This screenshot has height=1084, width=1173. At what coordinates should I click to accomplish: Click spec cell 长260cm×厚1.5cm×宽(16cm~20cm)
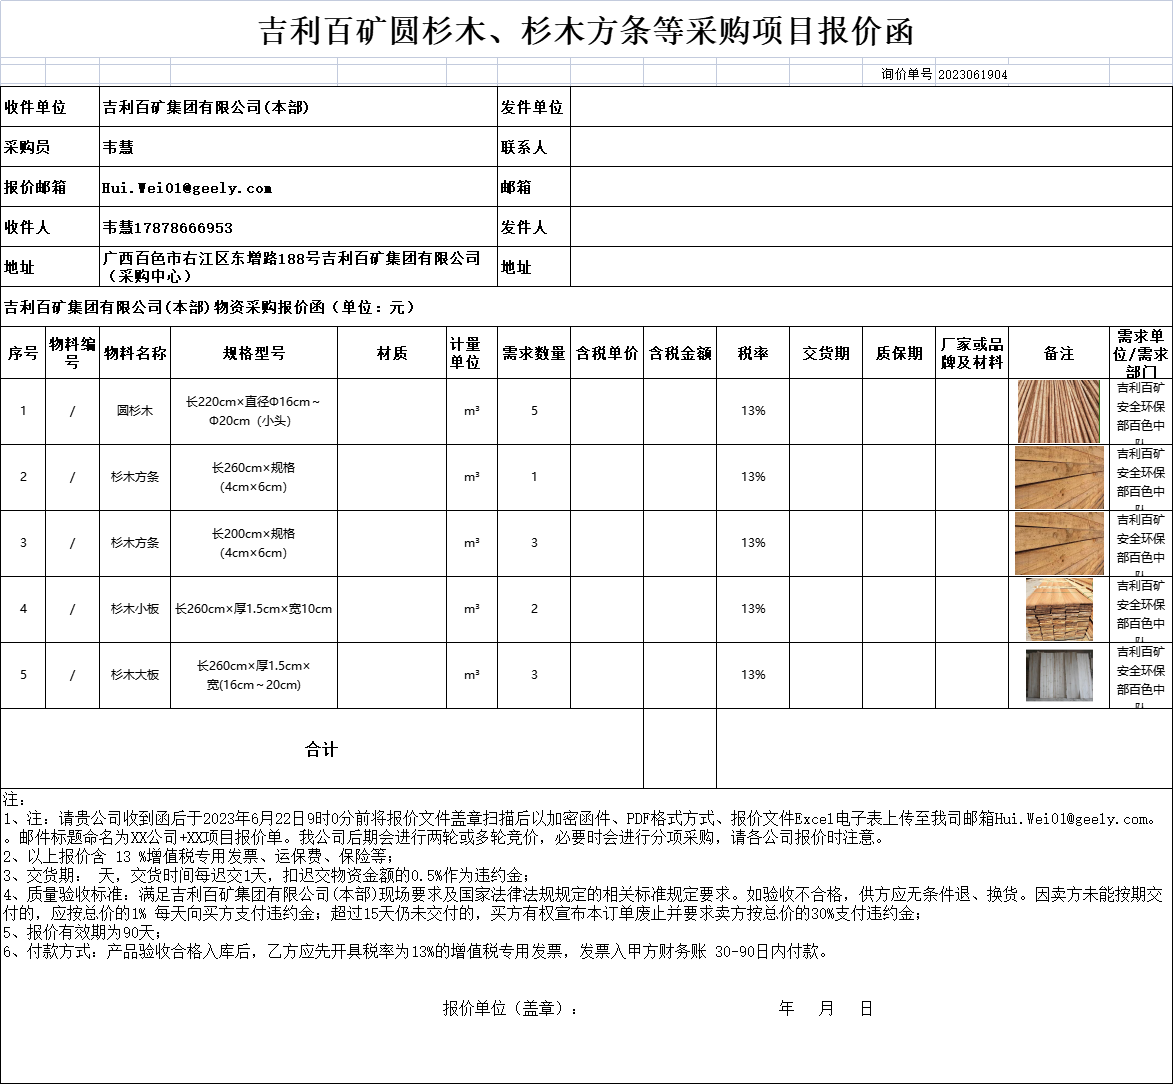pos(254,675)
